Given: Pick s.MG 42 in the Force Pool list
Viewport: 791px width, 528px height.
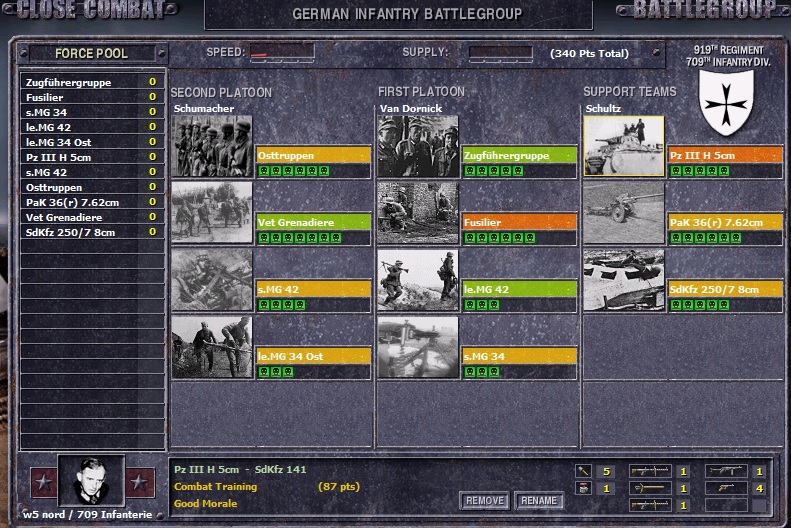Looking at the screenshot, I should pos(92,172).
